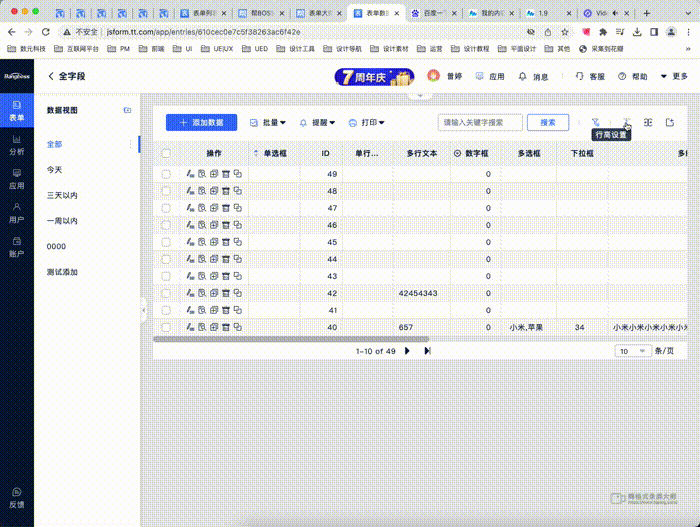Open the 批量 dropdown menu
Viewport: 700px width, 527px height.
pyautogui.click(x=267, y=122)
